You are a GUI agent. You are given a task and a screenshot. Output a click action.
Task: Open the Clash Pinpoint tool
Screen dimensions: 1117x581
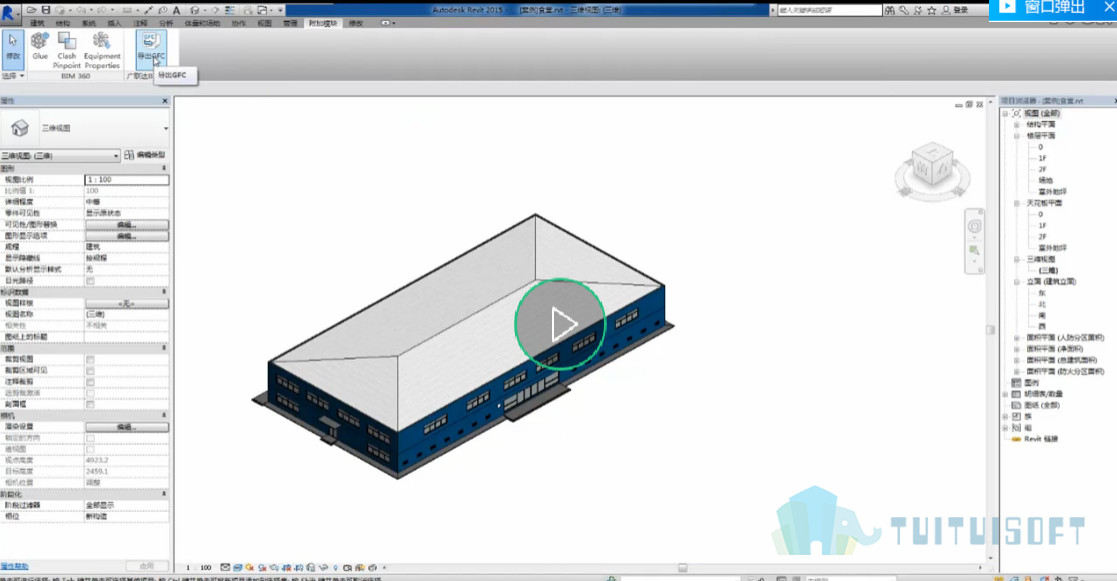67,50
